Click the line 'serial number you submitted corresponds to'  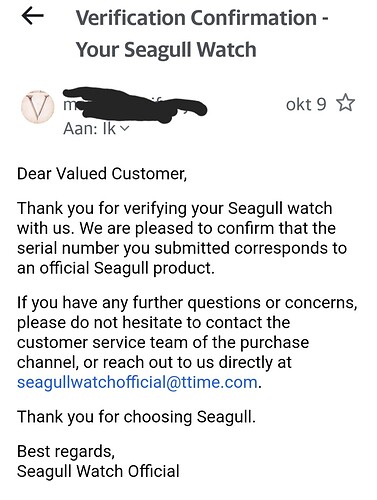point(182,248)
